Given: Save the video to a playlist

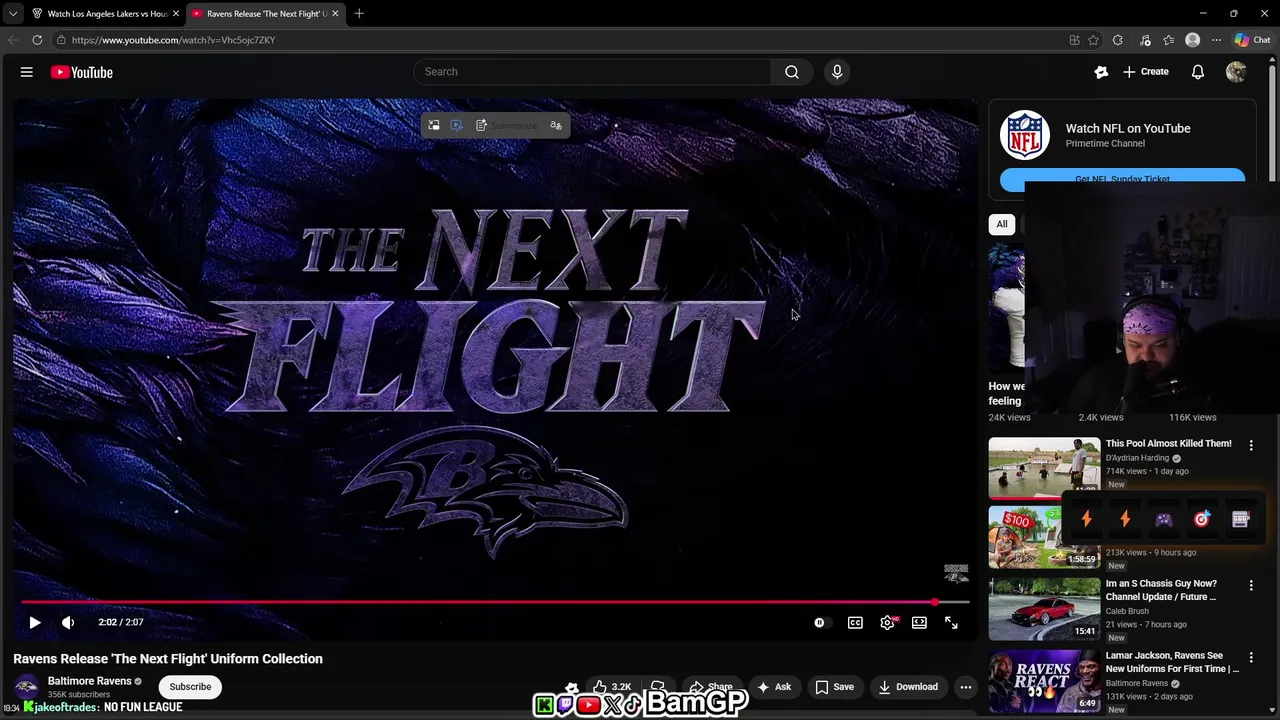Looking at the screenshot, I should [834, 687].
